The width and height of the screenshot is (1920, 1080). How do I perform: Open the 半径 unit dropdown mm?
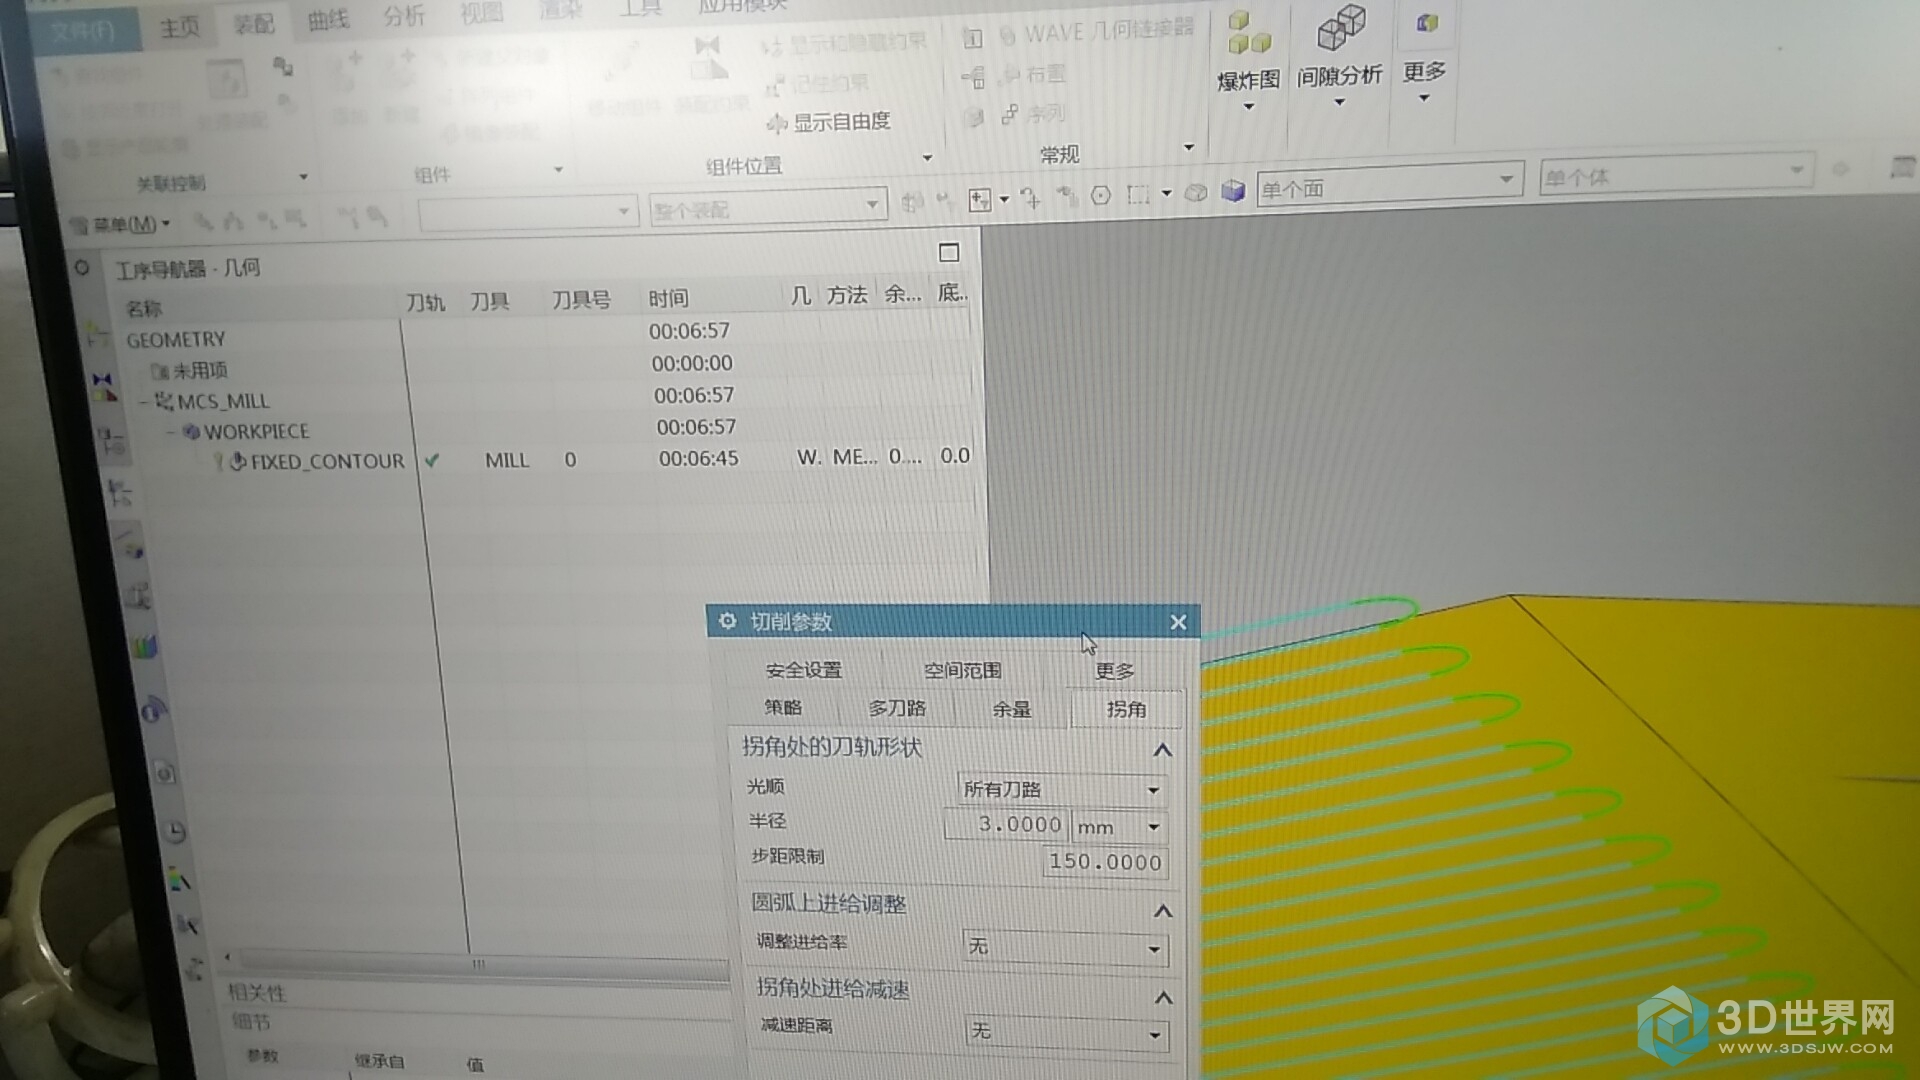(x=1118, y=827)
